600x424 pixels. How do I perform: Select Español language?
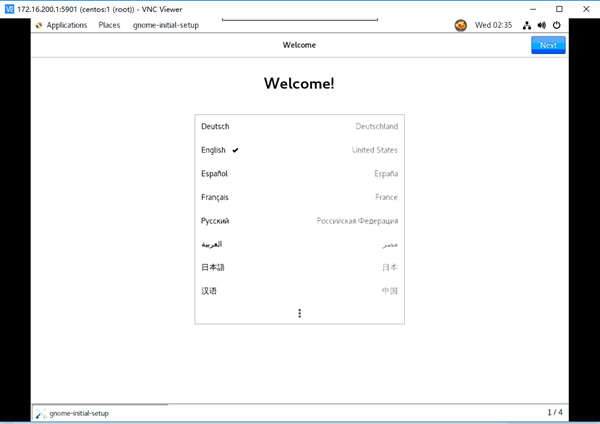[299, 174]
